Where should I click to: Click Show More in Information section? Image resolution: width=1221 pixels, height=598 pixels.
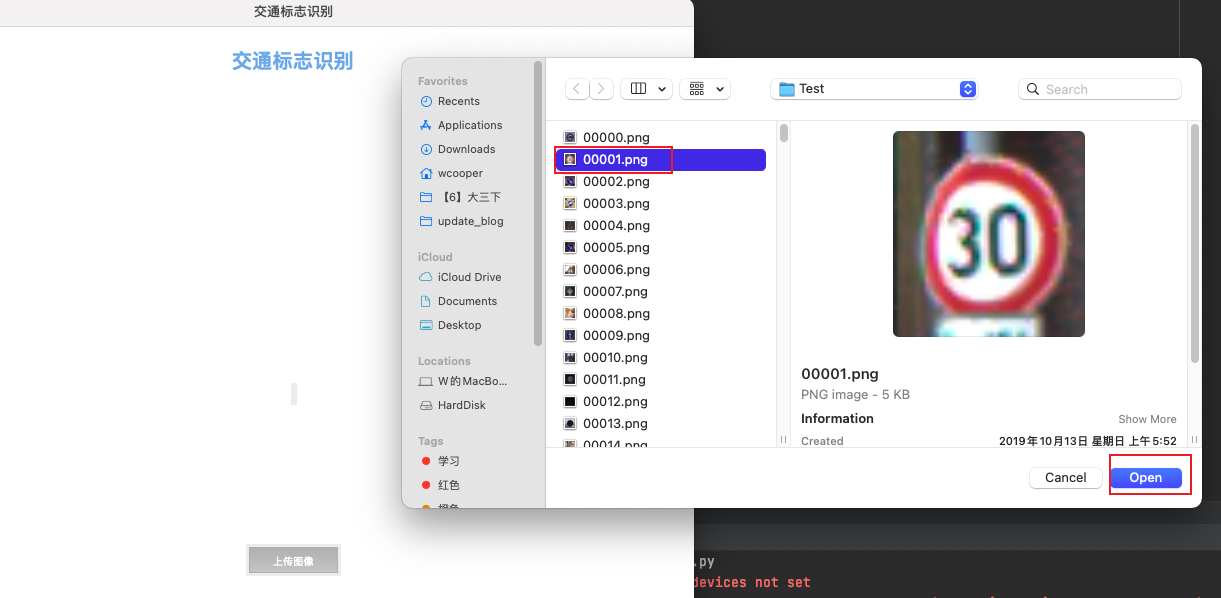[x=1147, y=419]
